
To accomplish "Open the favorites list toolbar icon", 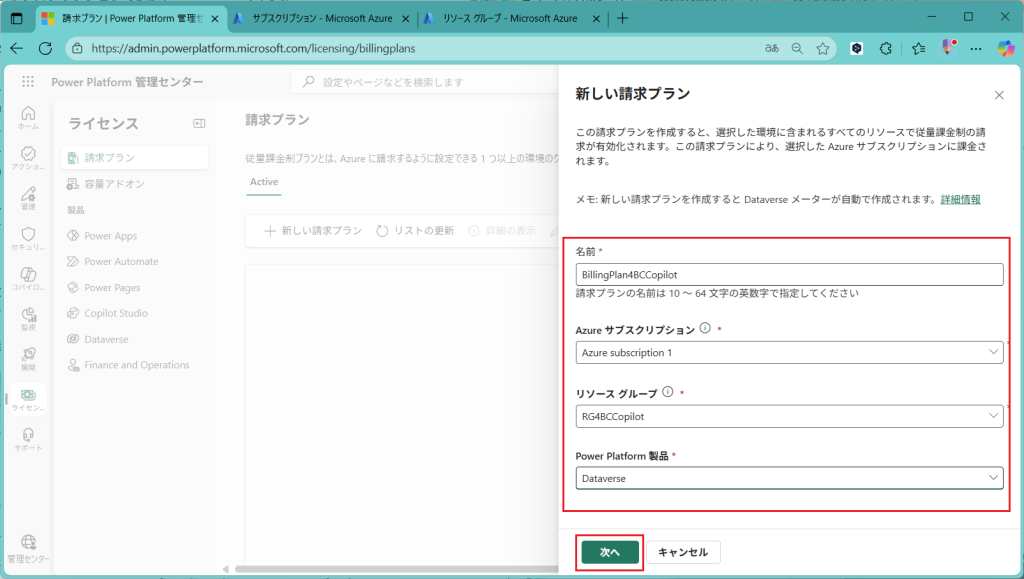I will pos(918,48).
